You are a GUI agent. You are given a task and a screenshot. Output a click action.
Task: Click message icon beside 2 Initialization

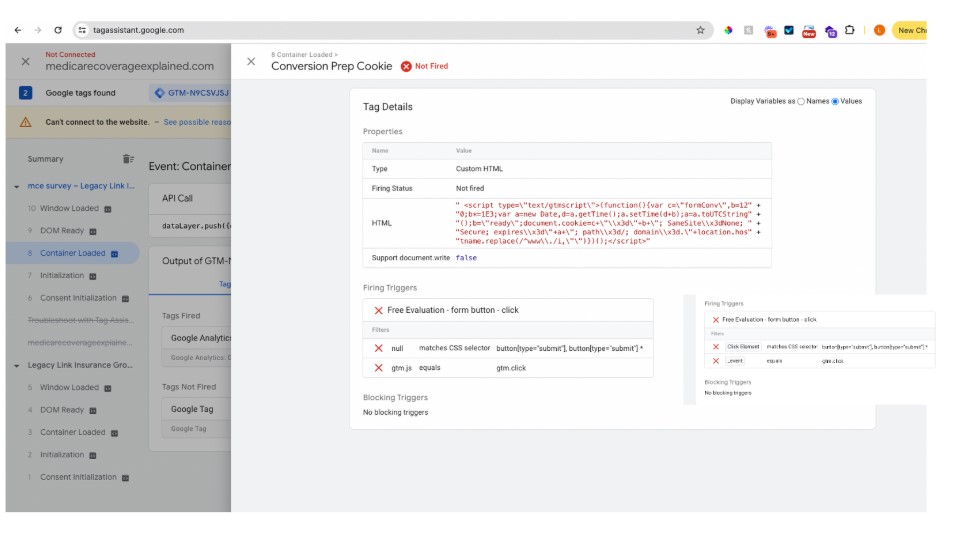click(93, 455)
